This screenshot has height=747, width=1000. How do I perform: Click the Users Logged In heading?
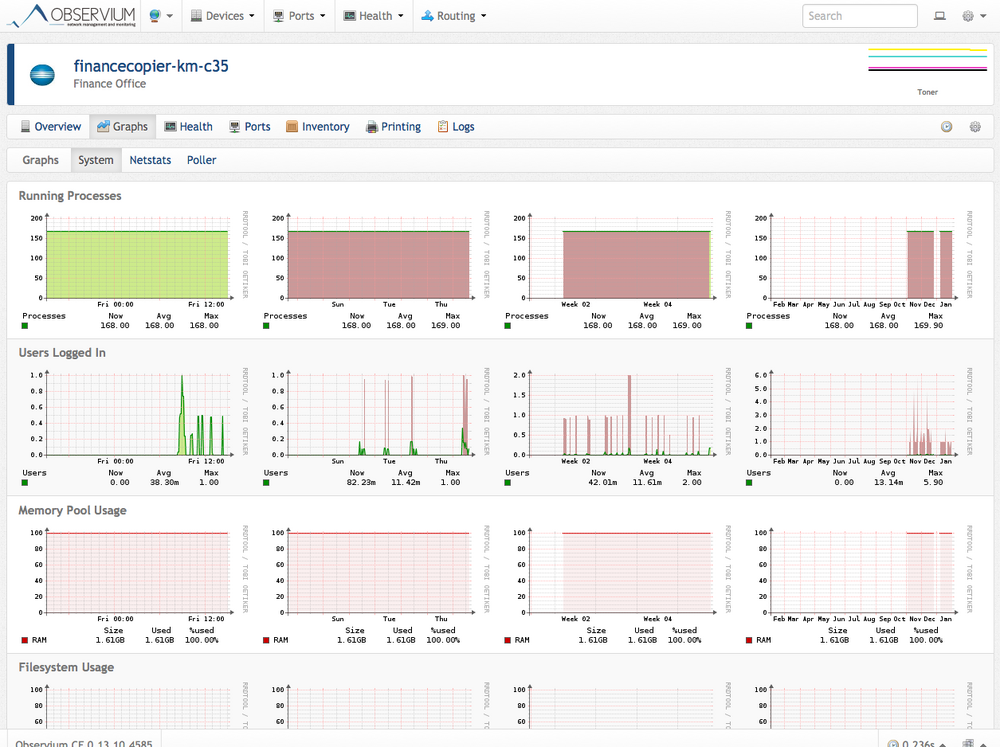[x=62, y=353]
